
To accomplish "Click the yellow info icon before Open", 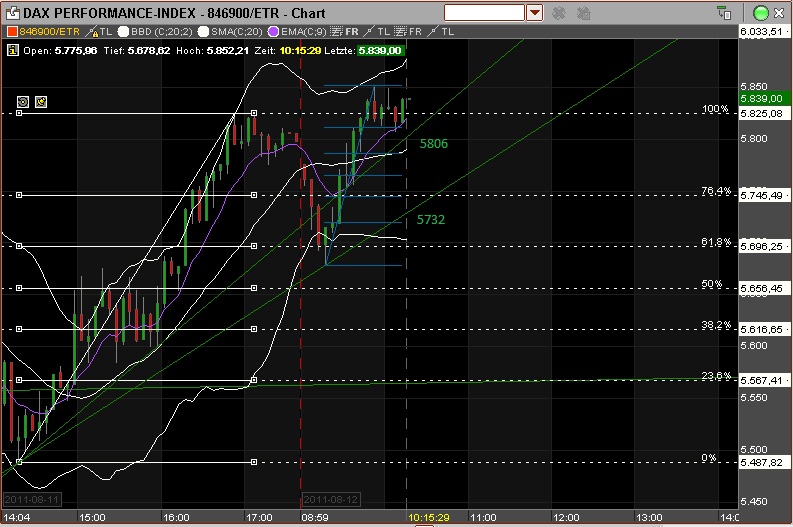I will point(13,51).
